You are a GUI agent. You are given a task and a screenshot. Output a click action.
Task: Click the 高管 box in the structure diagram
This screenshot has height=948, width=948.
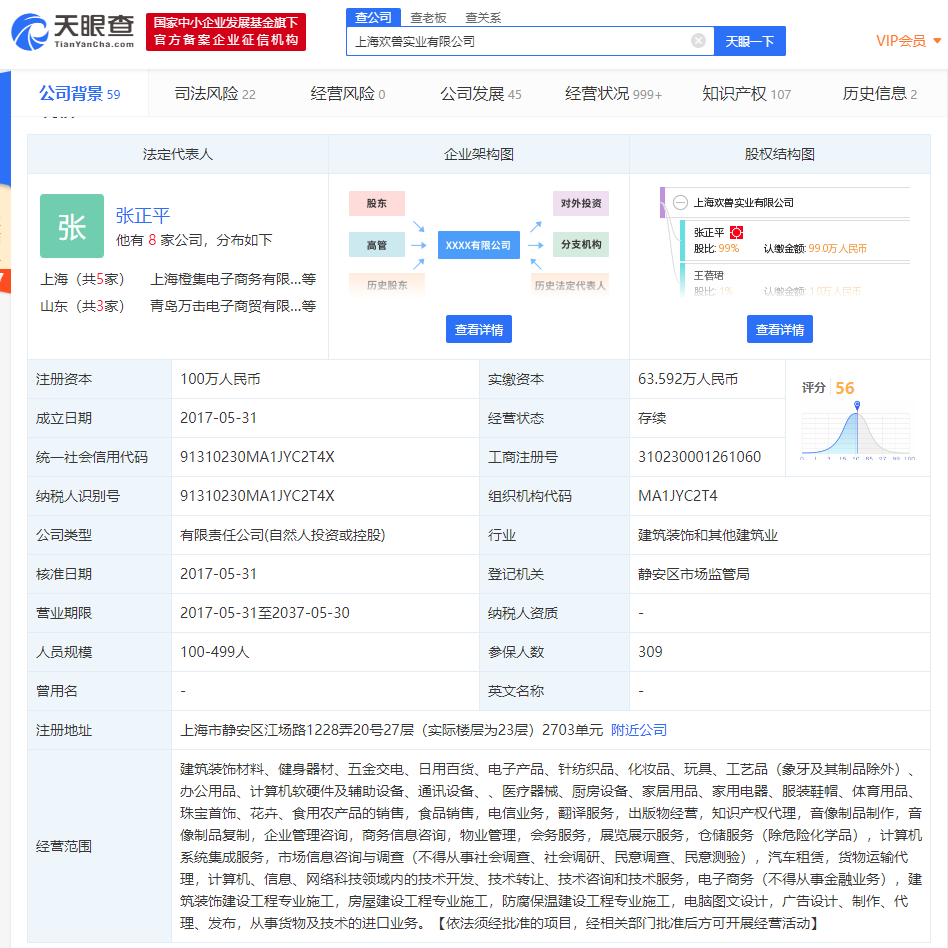pyautogui.click(x=376, y=245)
